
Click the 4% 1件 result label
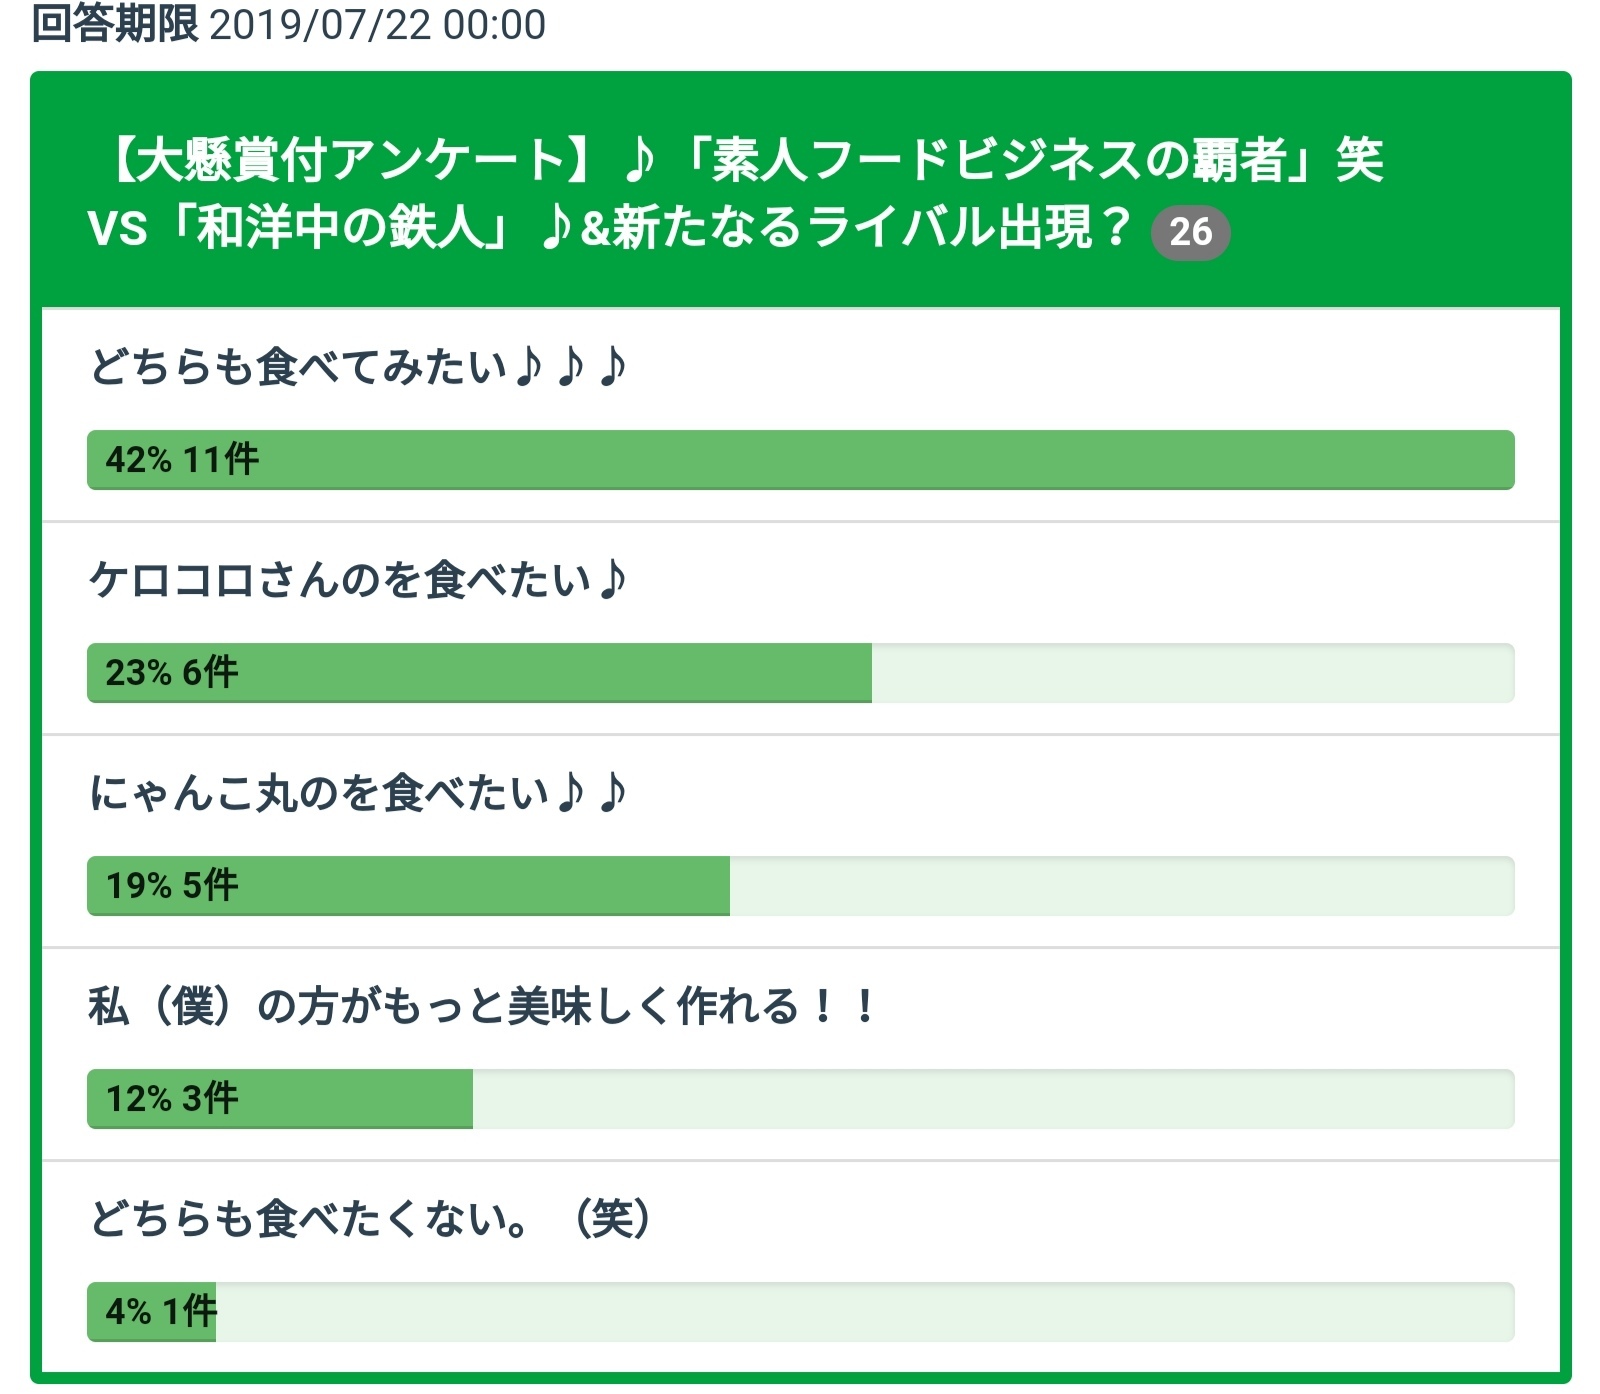(x=160, y=1311)
